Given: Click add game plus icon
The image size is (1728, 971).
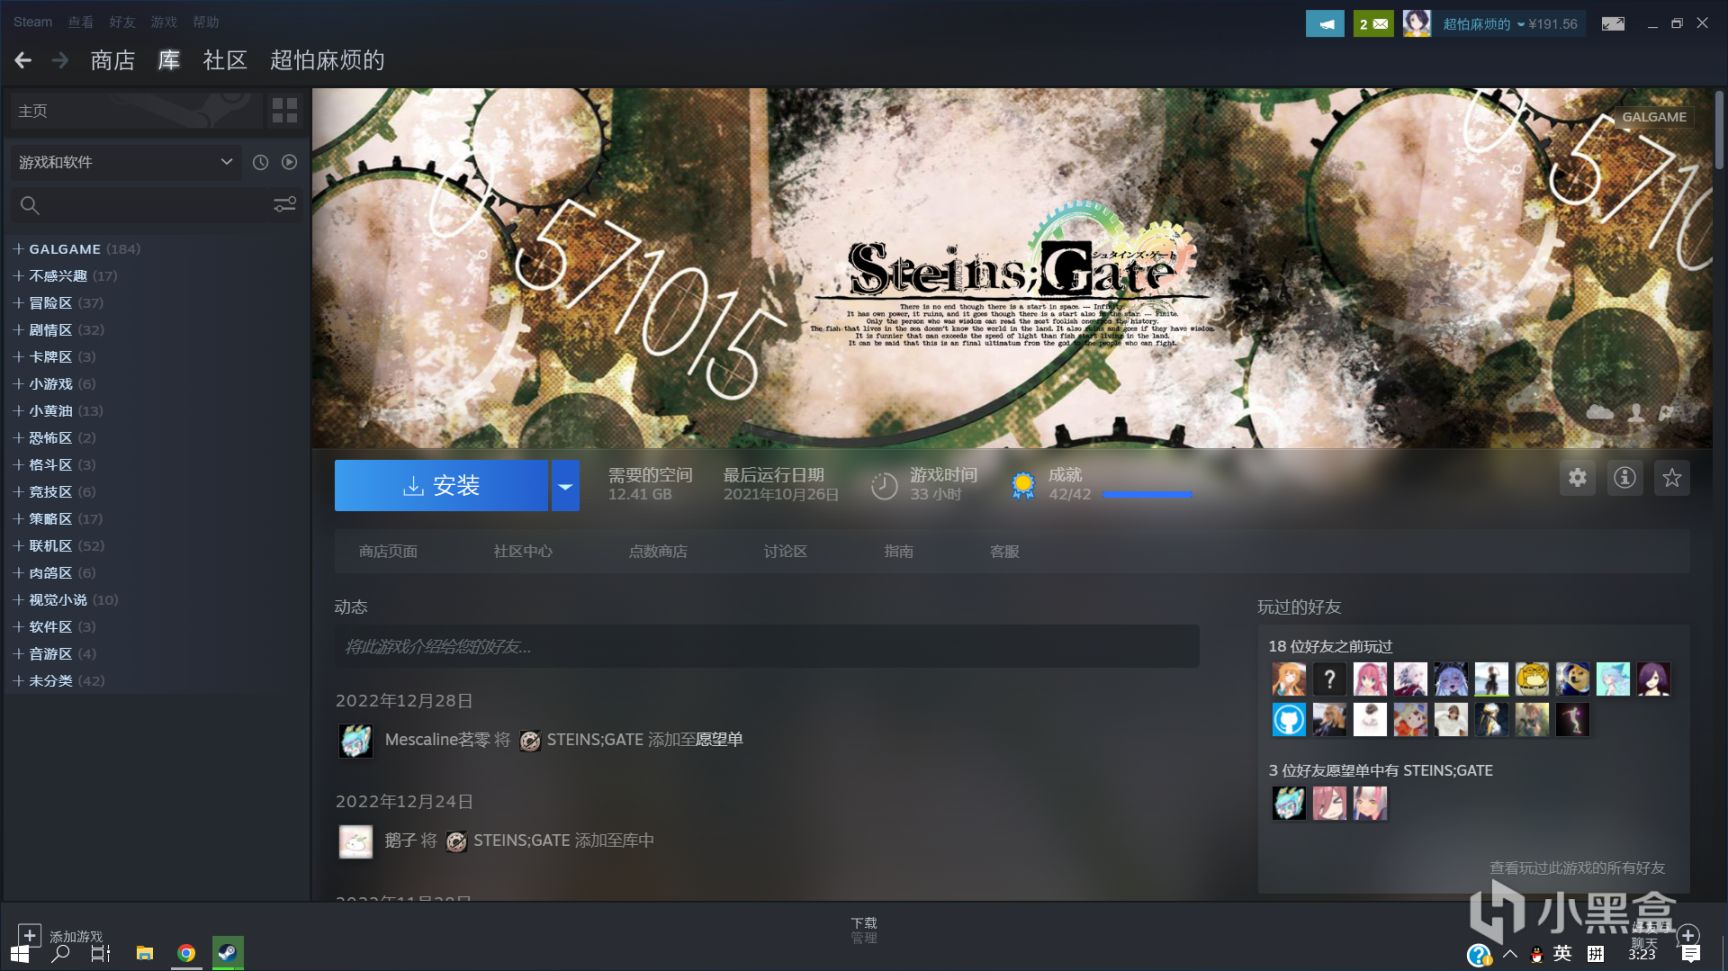Looking at the screenshot, I should pyautogui.click(x=29, y=936).
